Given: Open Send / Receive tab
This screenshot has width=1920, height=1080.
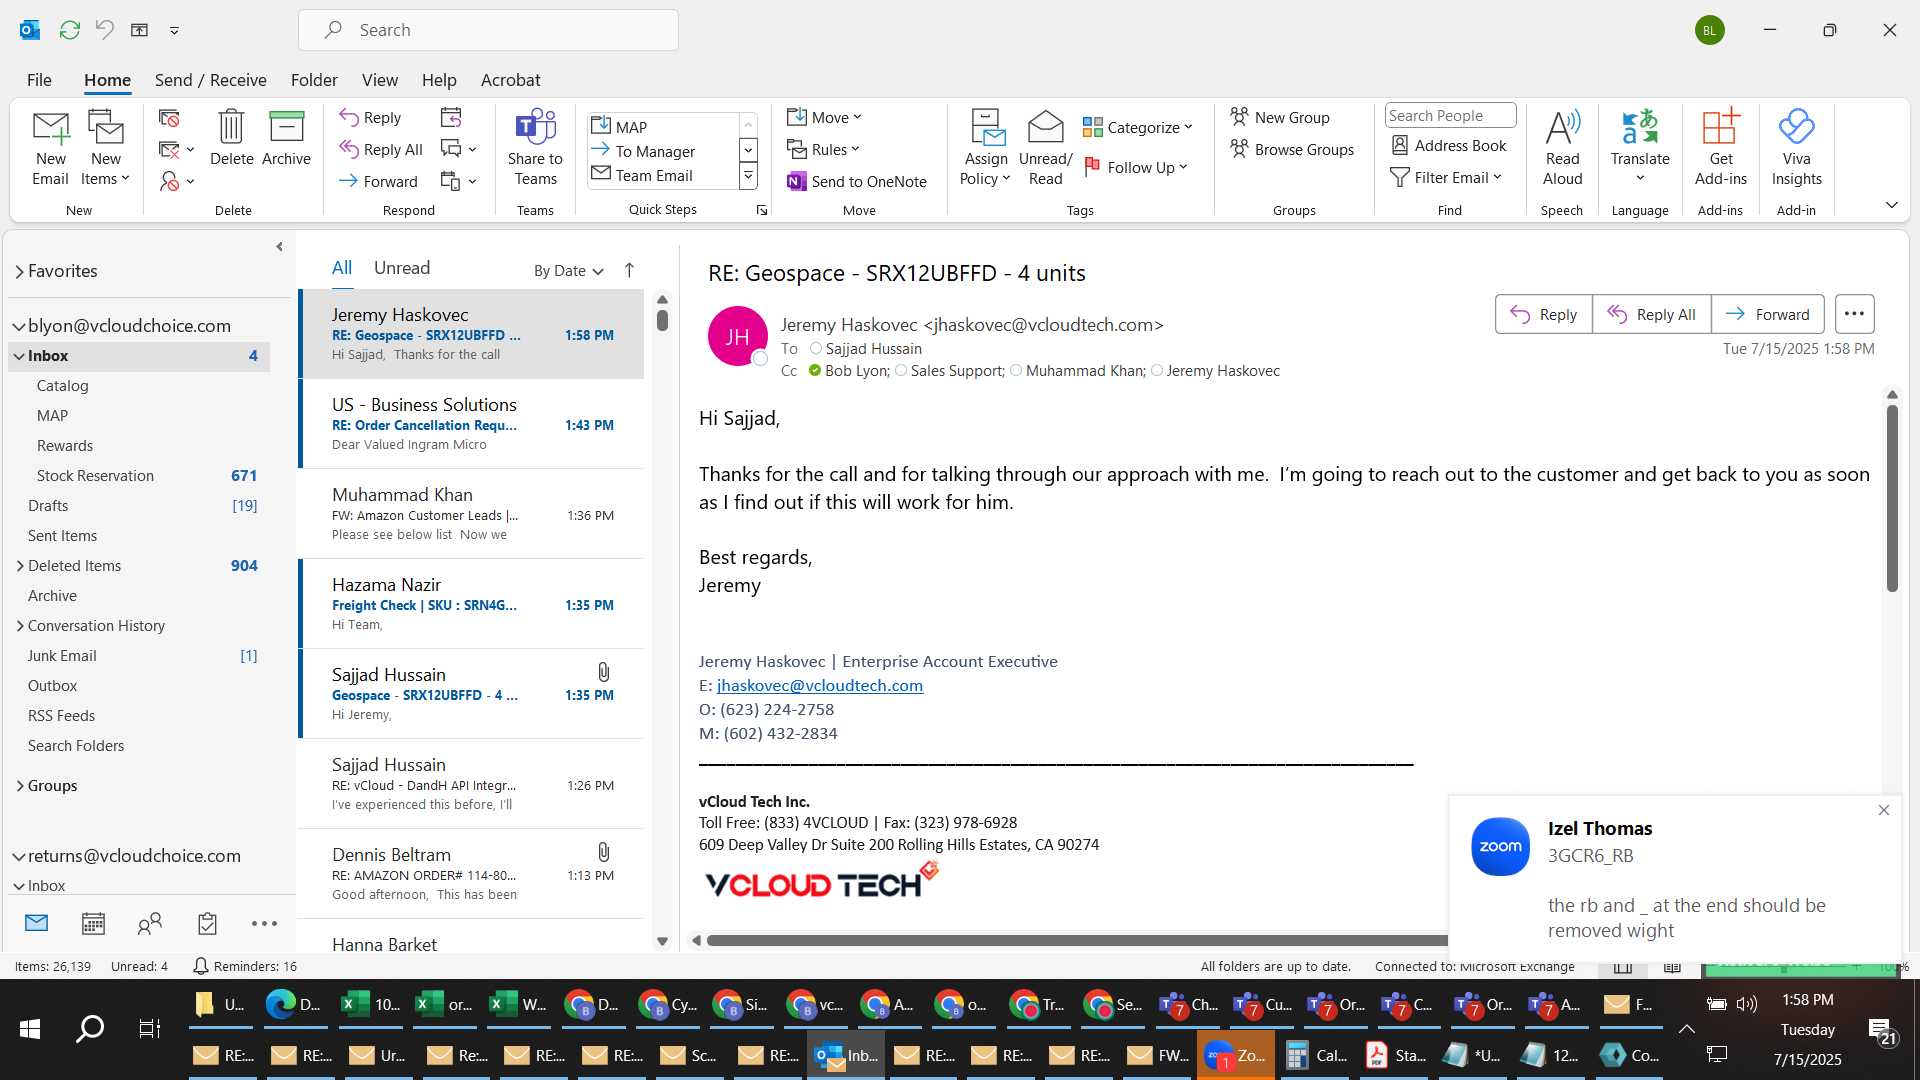Looking at the screenshot, I should (210, 80).
